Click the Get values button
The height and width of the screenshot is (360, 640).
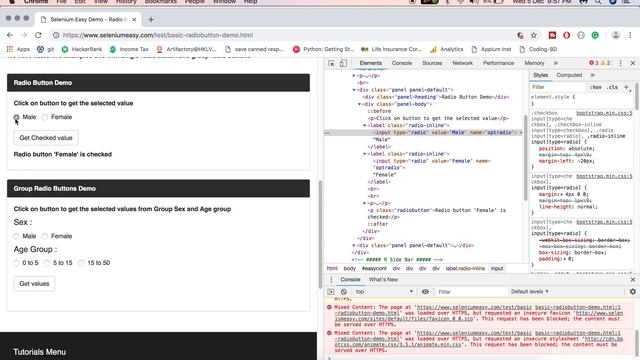pos(34,283)
